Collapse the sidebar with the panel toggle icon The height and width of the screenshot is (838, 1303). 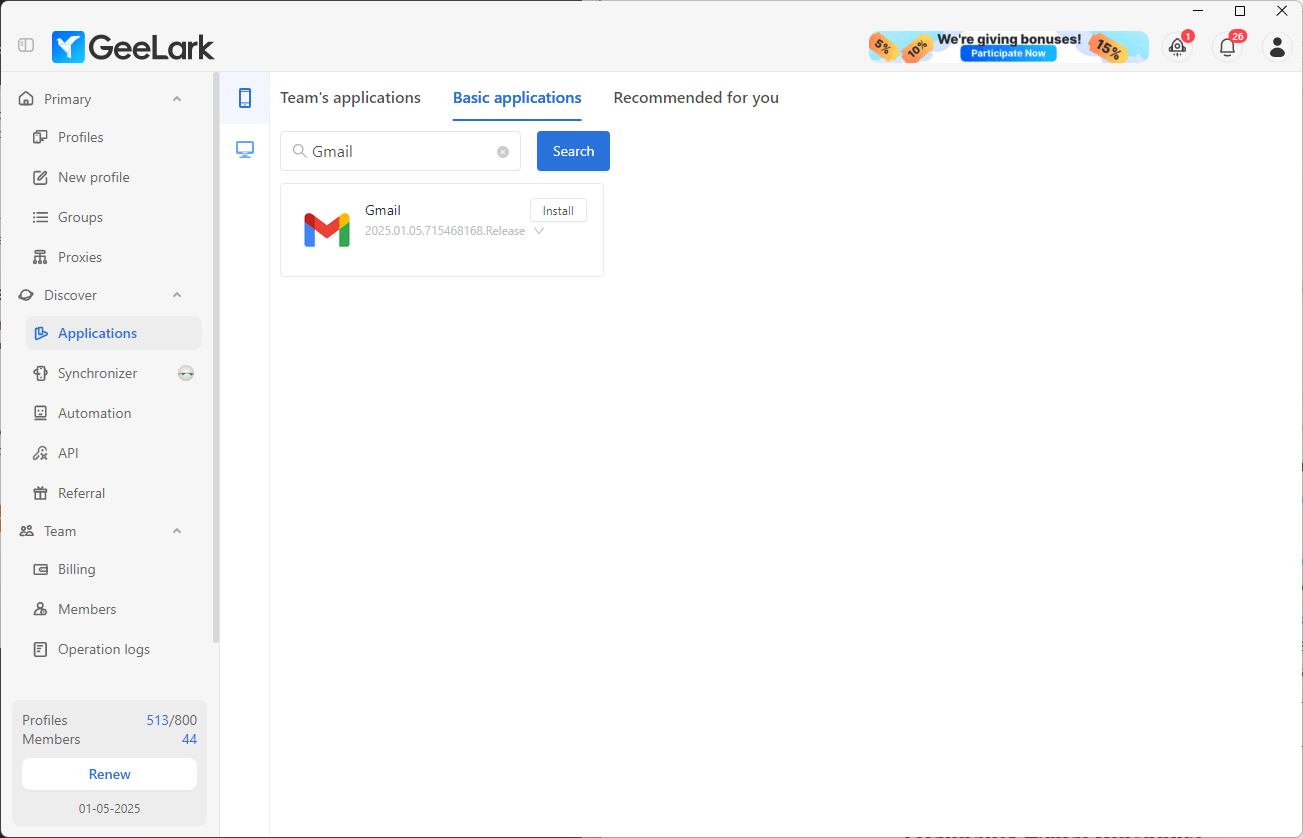pyautogui.click(x=26, y=45)
